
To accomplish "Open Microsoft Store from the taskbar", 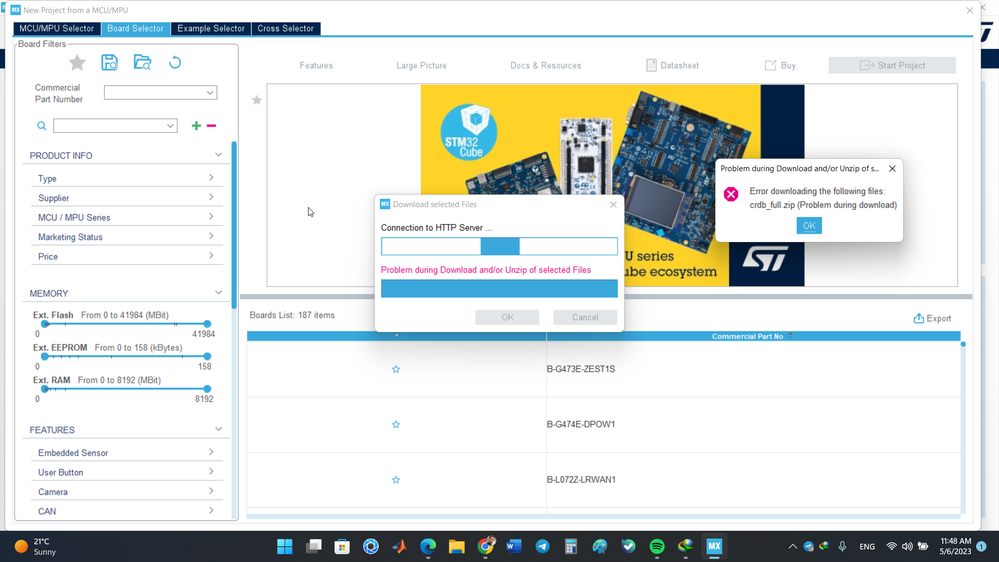I will coord(342,546).
